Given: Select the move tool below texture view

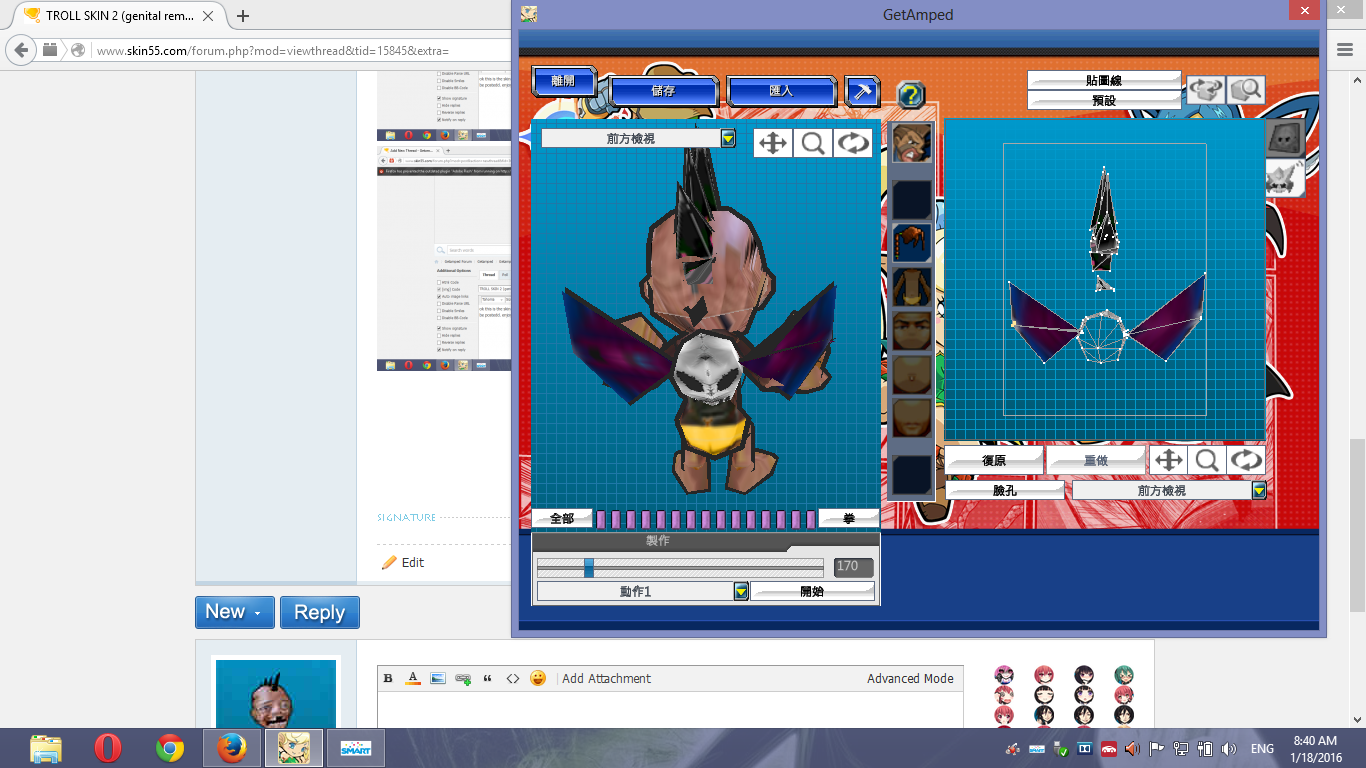Looking at the screenshot, I should click(1167, 460).
